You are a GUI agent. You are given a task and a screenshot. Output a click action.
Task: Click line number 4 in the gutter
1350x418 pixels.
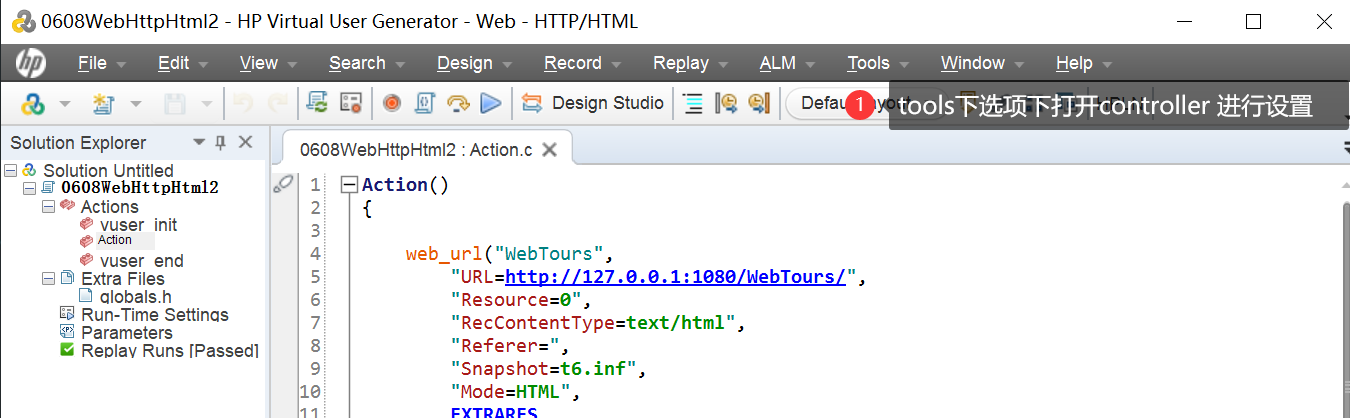pos(316,254)
